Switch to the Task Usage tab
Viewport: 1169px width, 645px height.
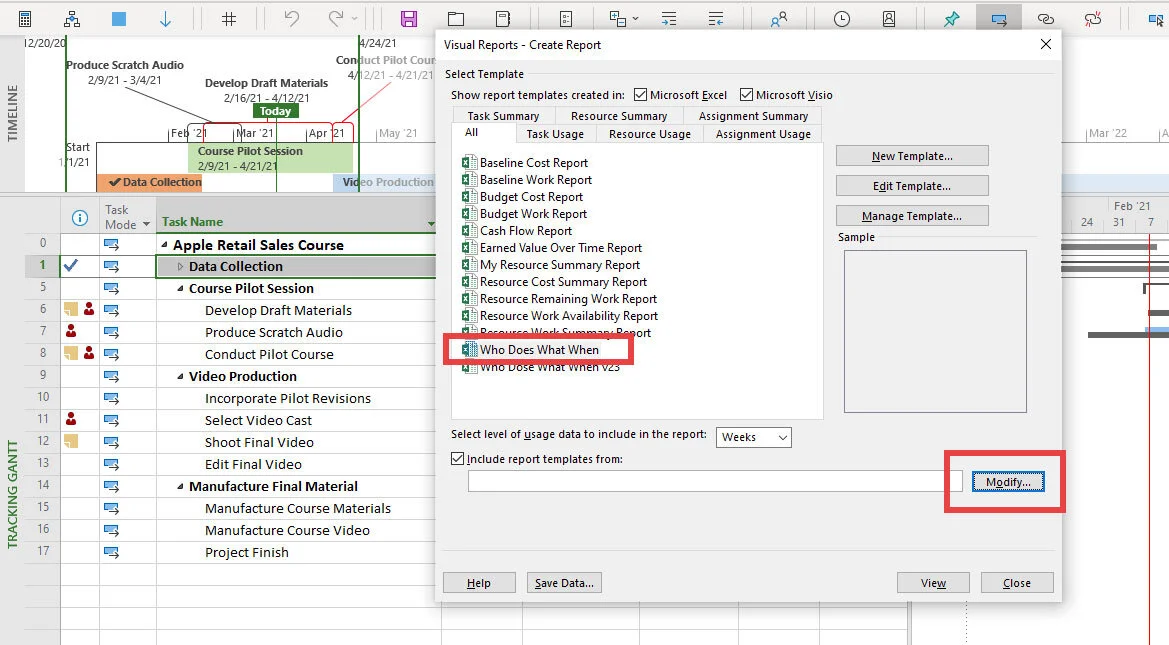[555, 134]
